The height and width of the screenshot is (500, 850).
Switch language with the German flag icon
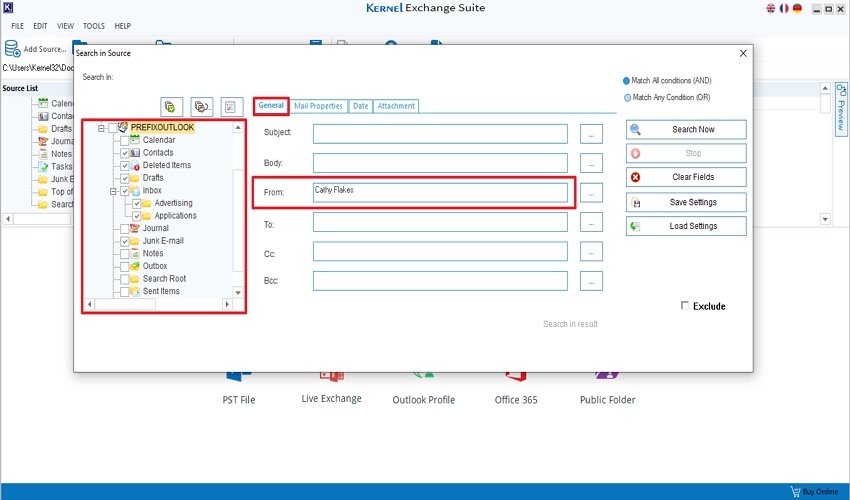797,8
